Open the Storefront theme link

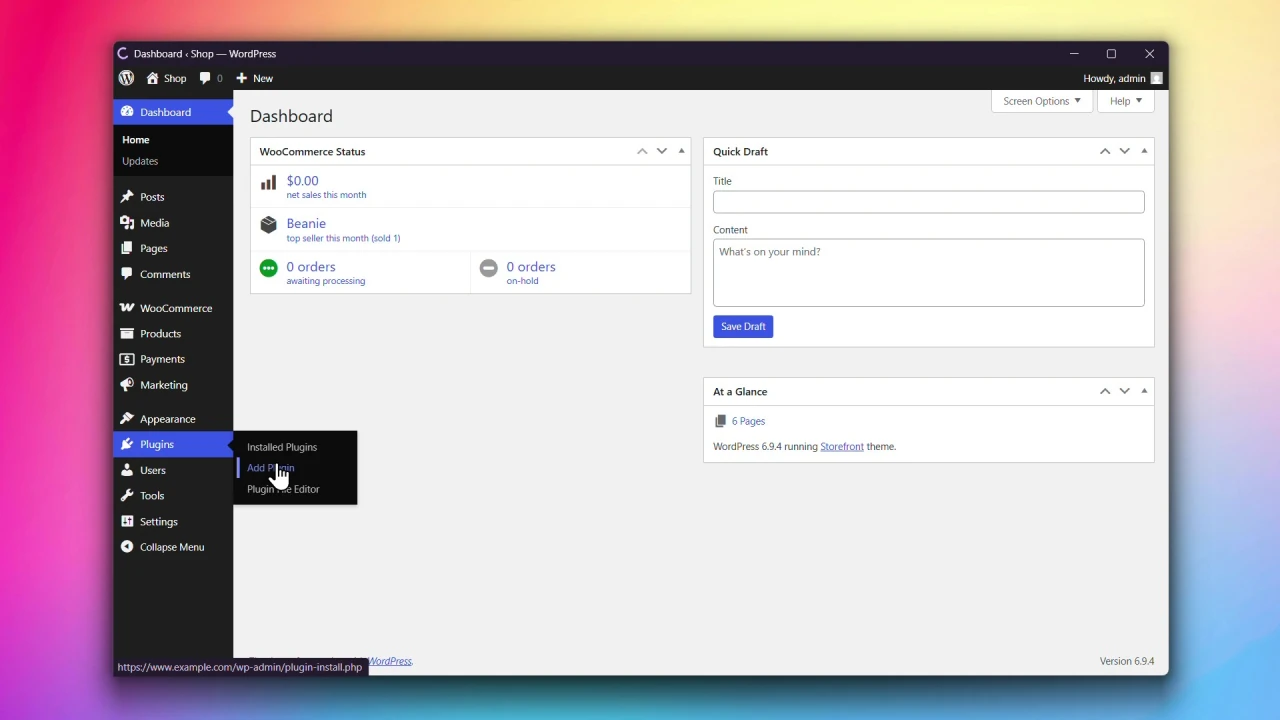click(x=842, y=446)
